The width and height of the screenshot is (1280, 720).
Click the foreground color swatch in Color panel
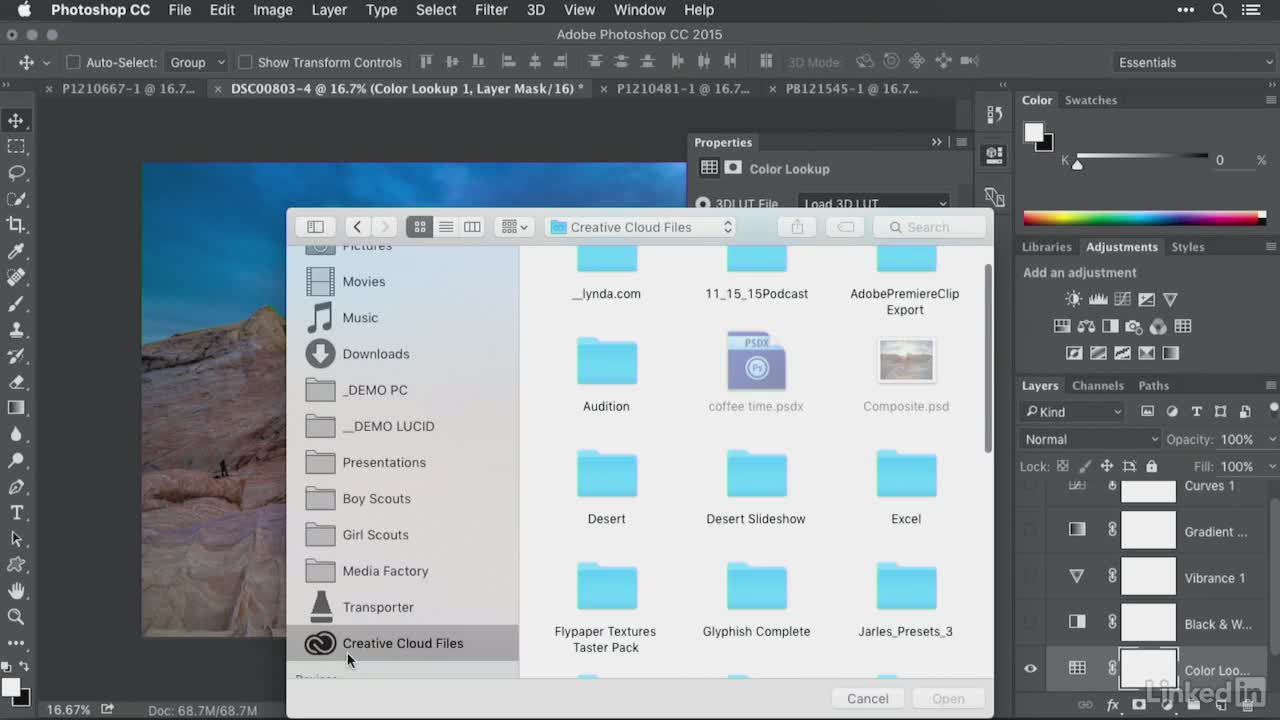(1034, 133)
